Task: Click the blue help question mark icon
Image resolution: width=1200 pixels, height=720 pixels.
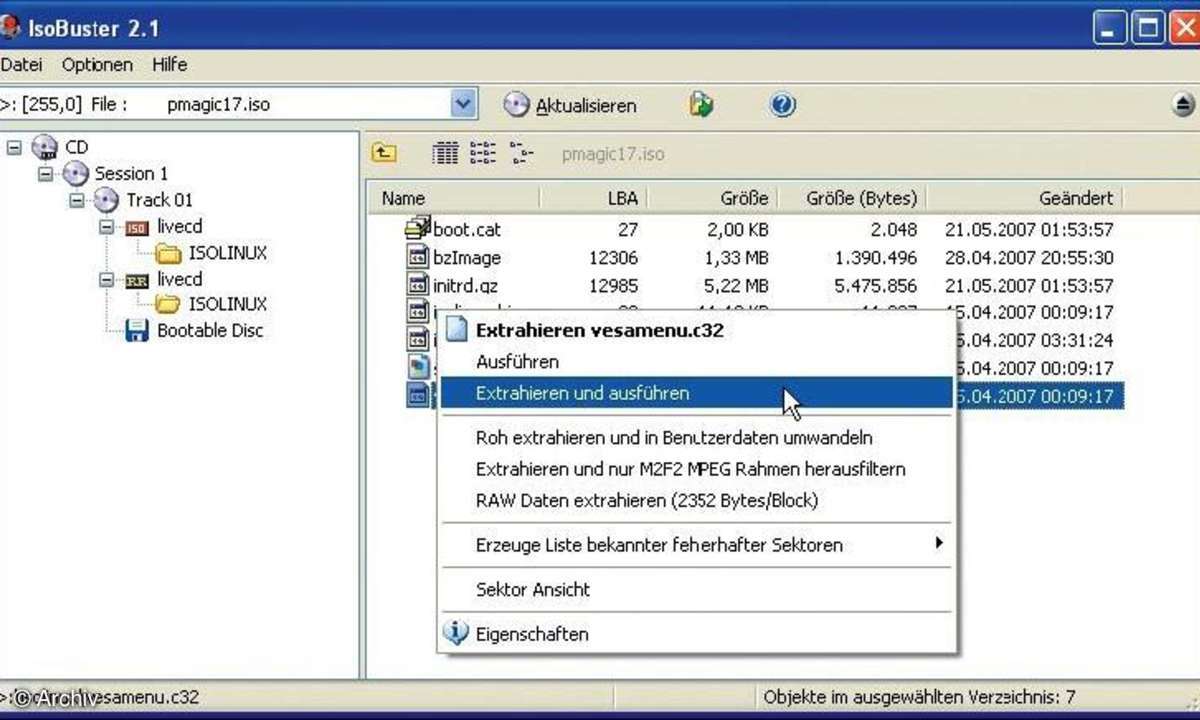Action: 783,105
